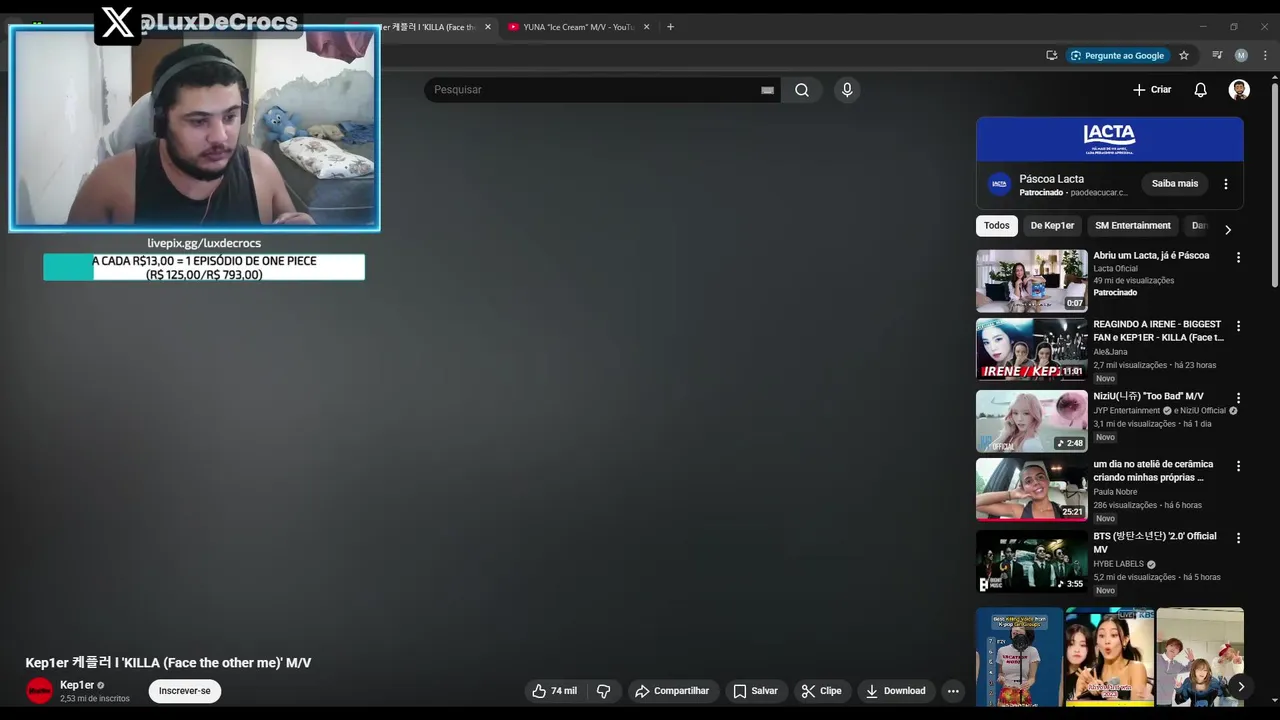This screenshot has width=1280, height=720.
Task: Select the SM Entertainment filter chip
Action: [x=1133, y=226]
